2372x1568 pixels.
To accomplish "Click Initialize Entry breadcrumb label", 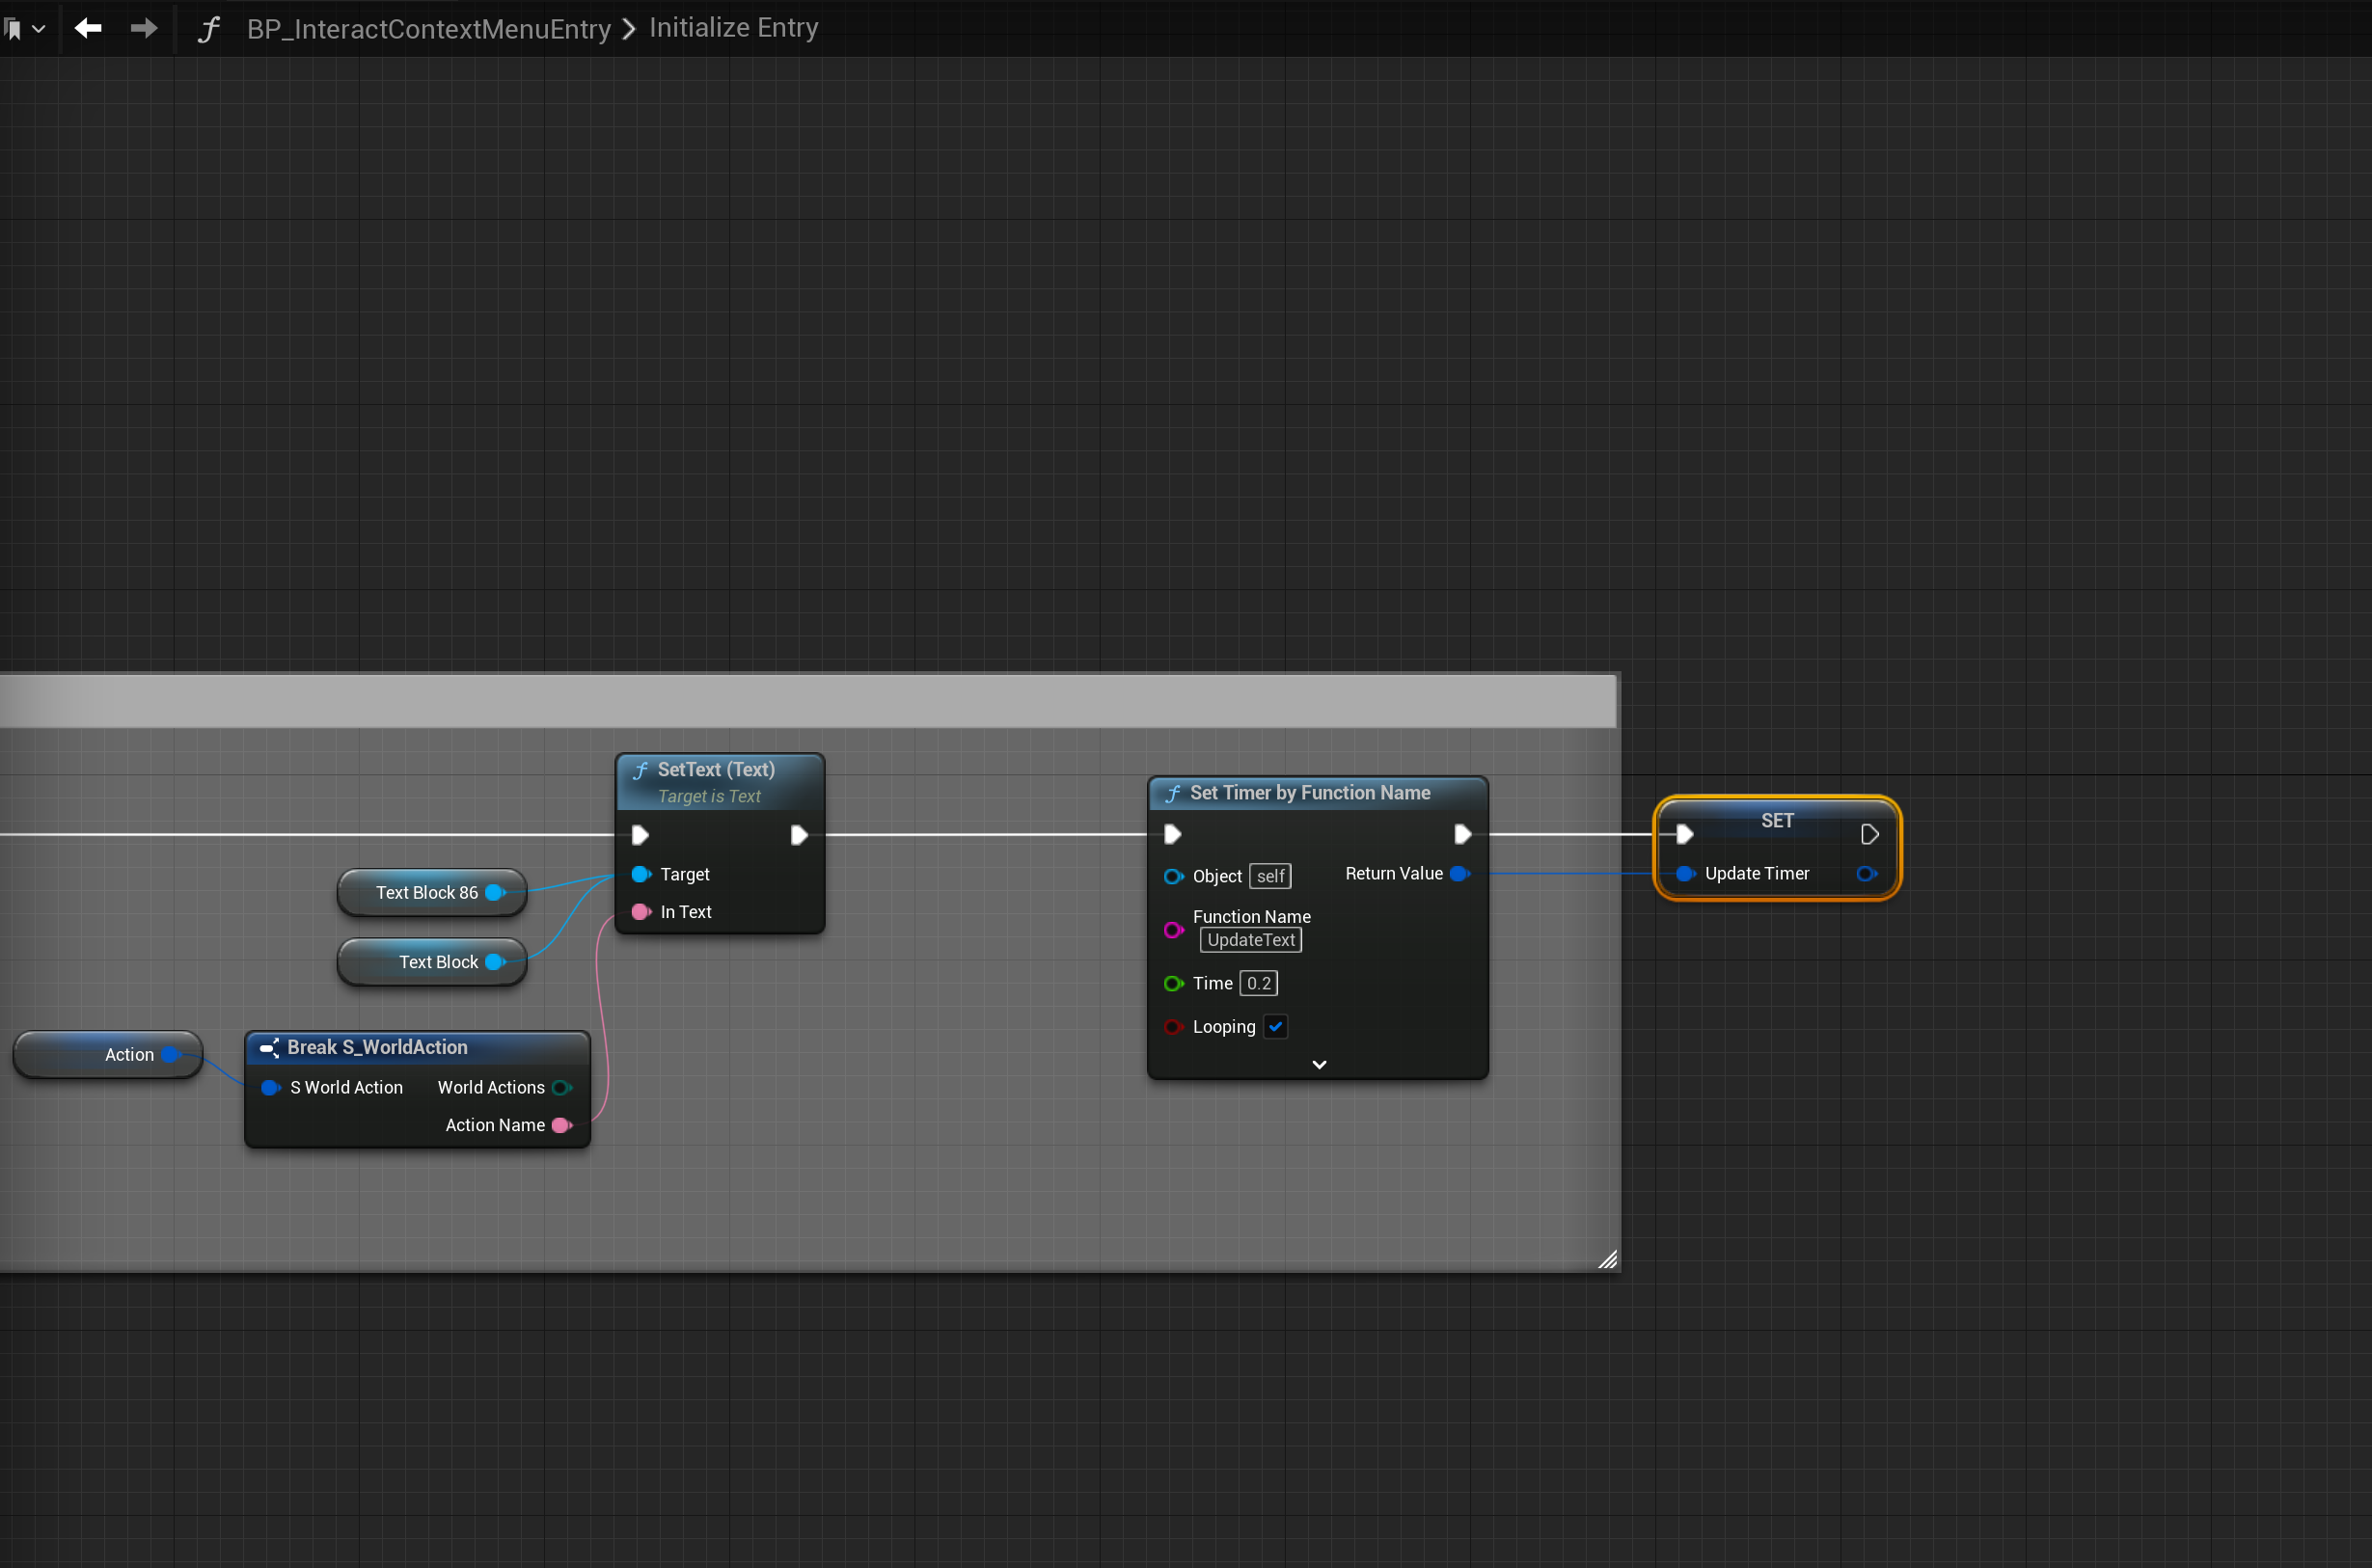I will click(733, 28).
